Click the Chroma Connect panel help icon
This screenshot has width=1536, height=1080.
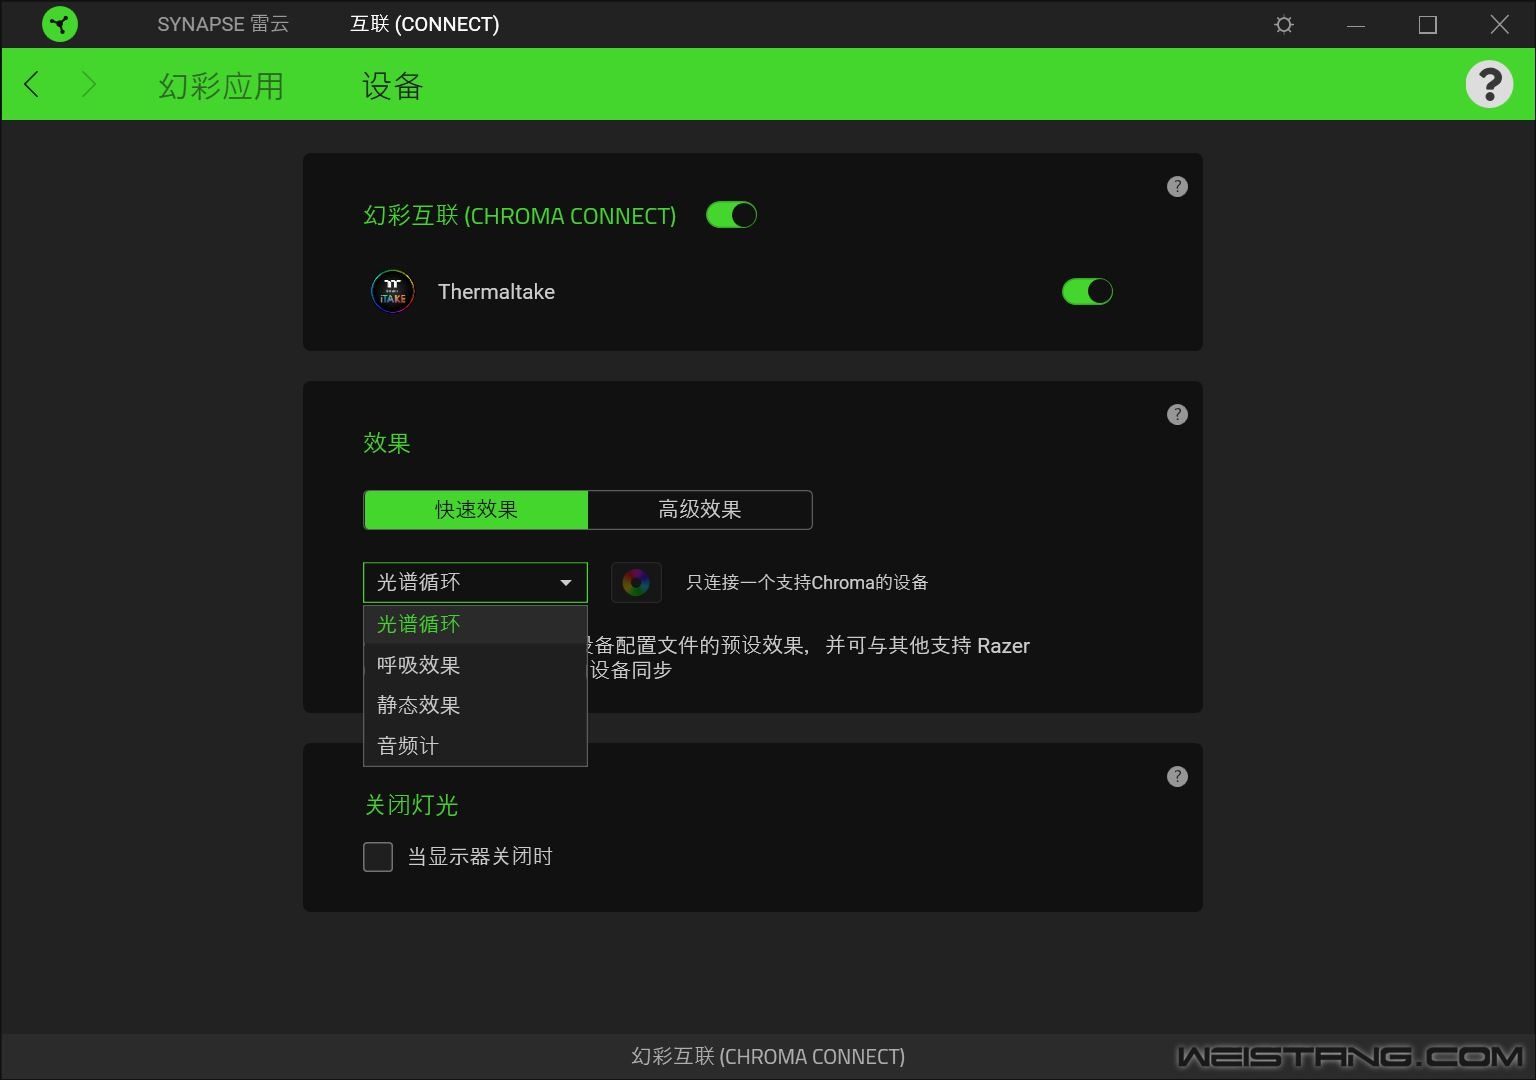(x=1177, y=186)
